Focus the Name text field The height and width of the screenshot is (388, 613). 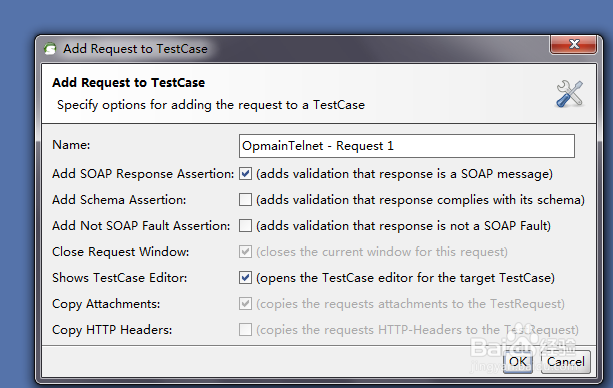(407, 146)
